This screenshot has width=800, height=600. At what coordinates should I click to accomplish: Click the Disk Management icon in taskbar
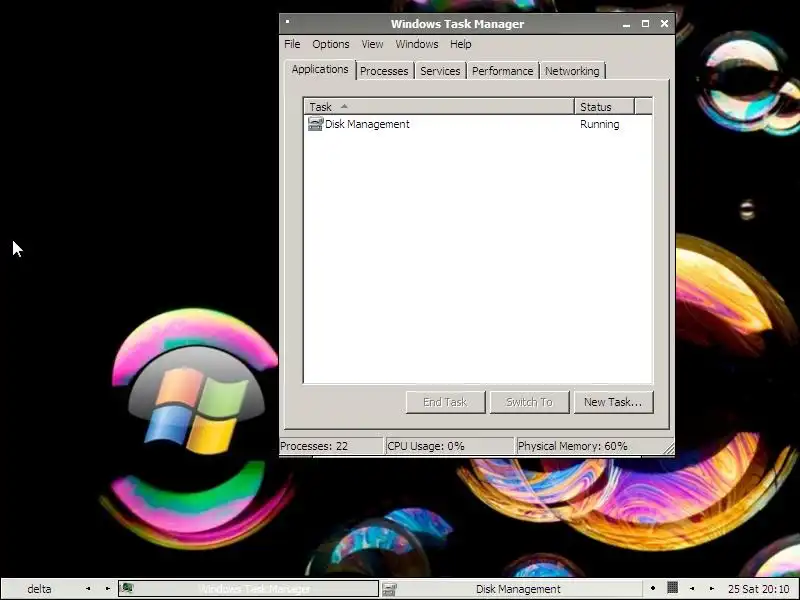click(389, 589)
